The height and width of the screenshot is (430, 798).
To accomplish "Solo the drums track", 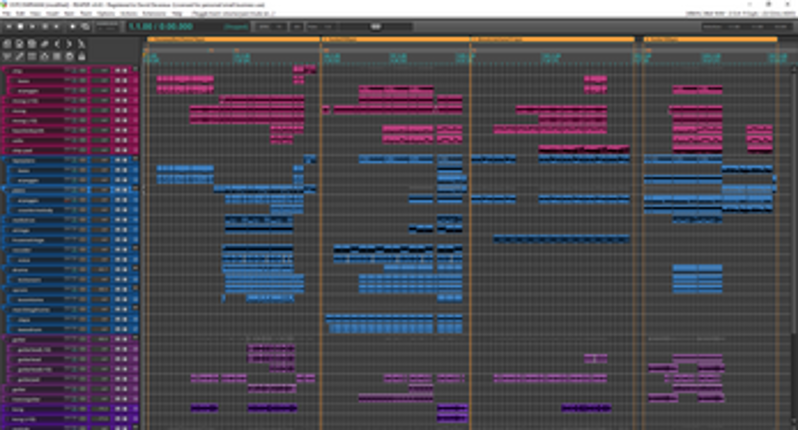I will 124,270.
